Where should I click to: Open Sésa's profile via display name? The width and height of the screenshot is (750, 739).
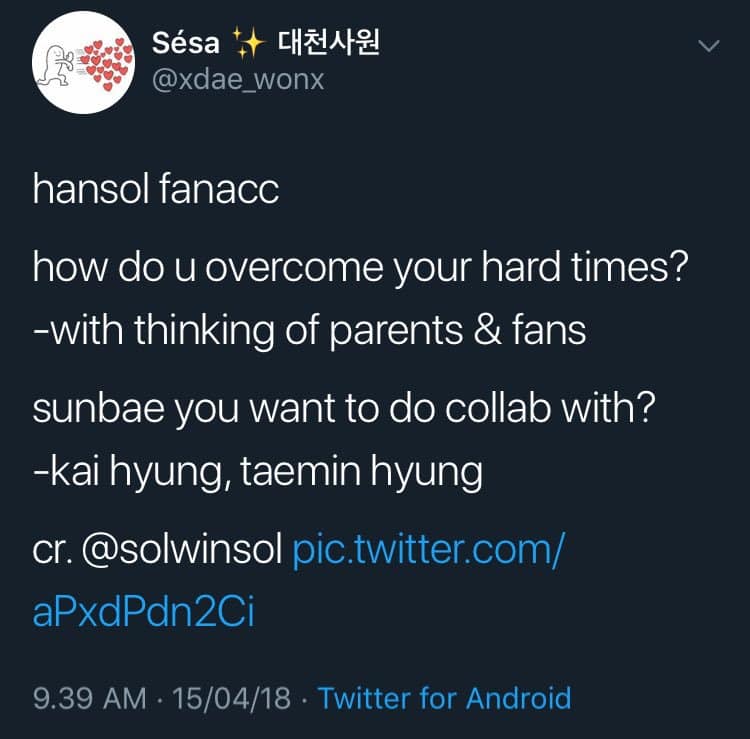coord(188,45)
